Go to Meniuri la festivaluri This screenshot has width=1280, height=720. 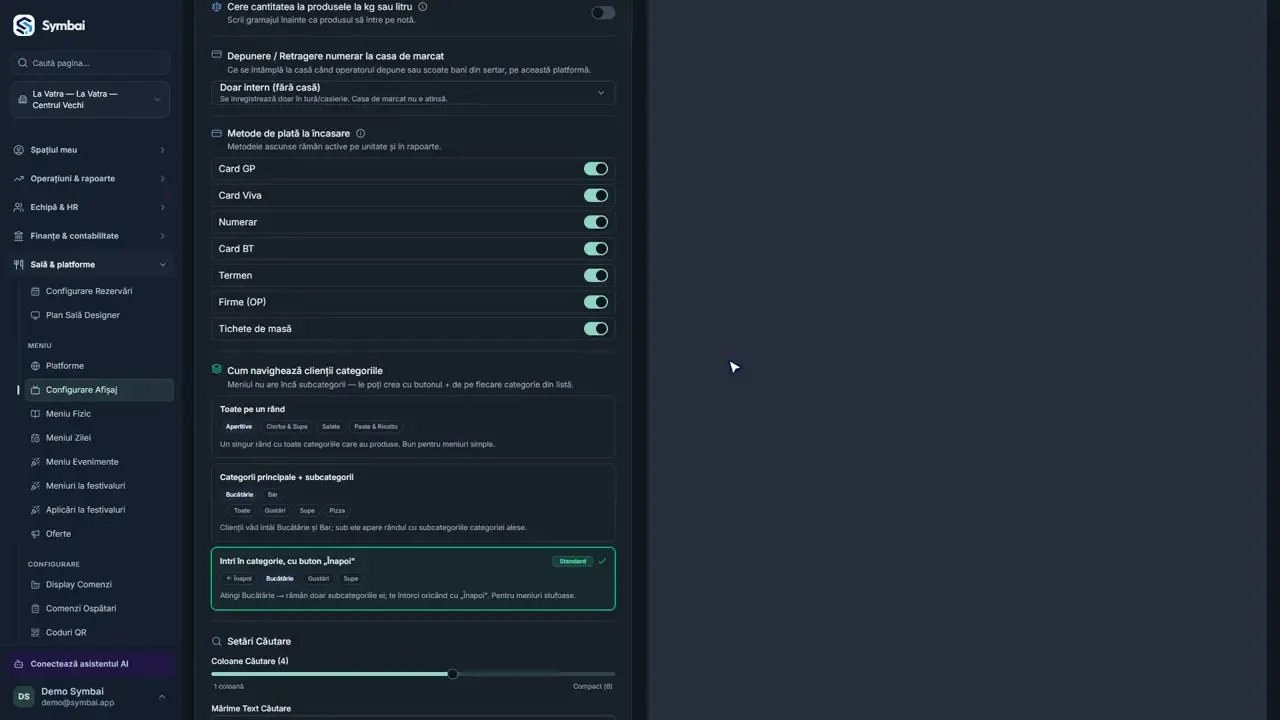99,486
